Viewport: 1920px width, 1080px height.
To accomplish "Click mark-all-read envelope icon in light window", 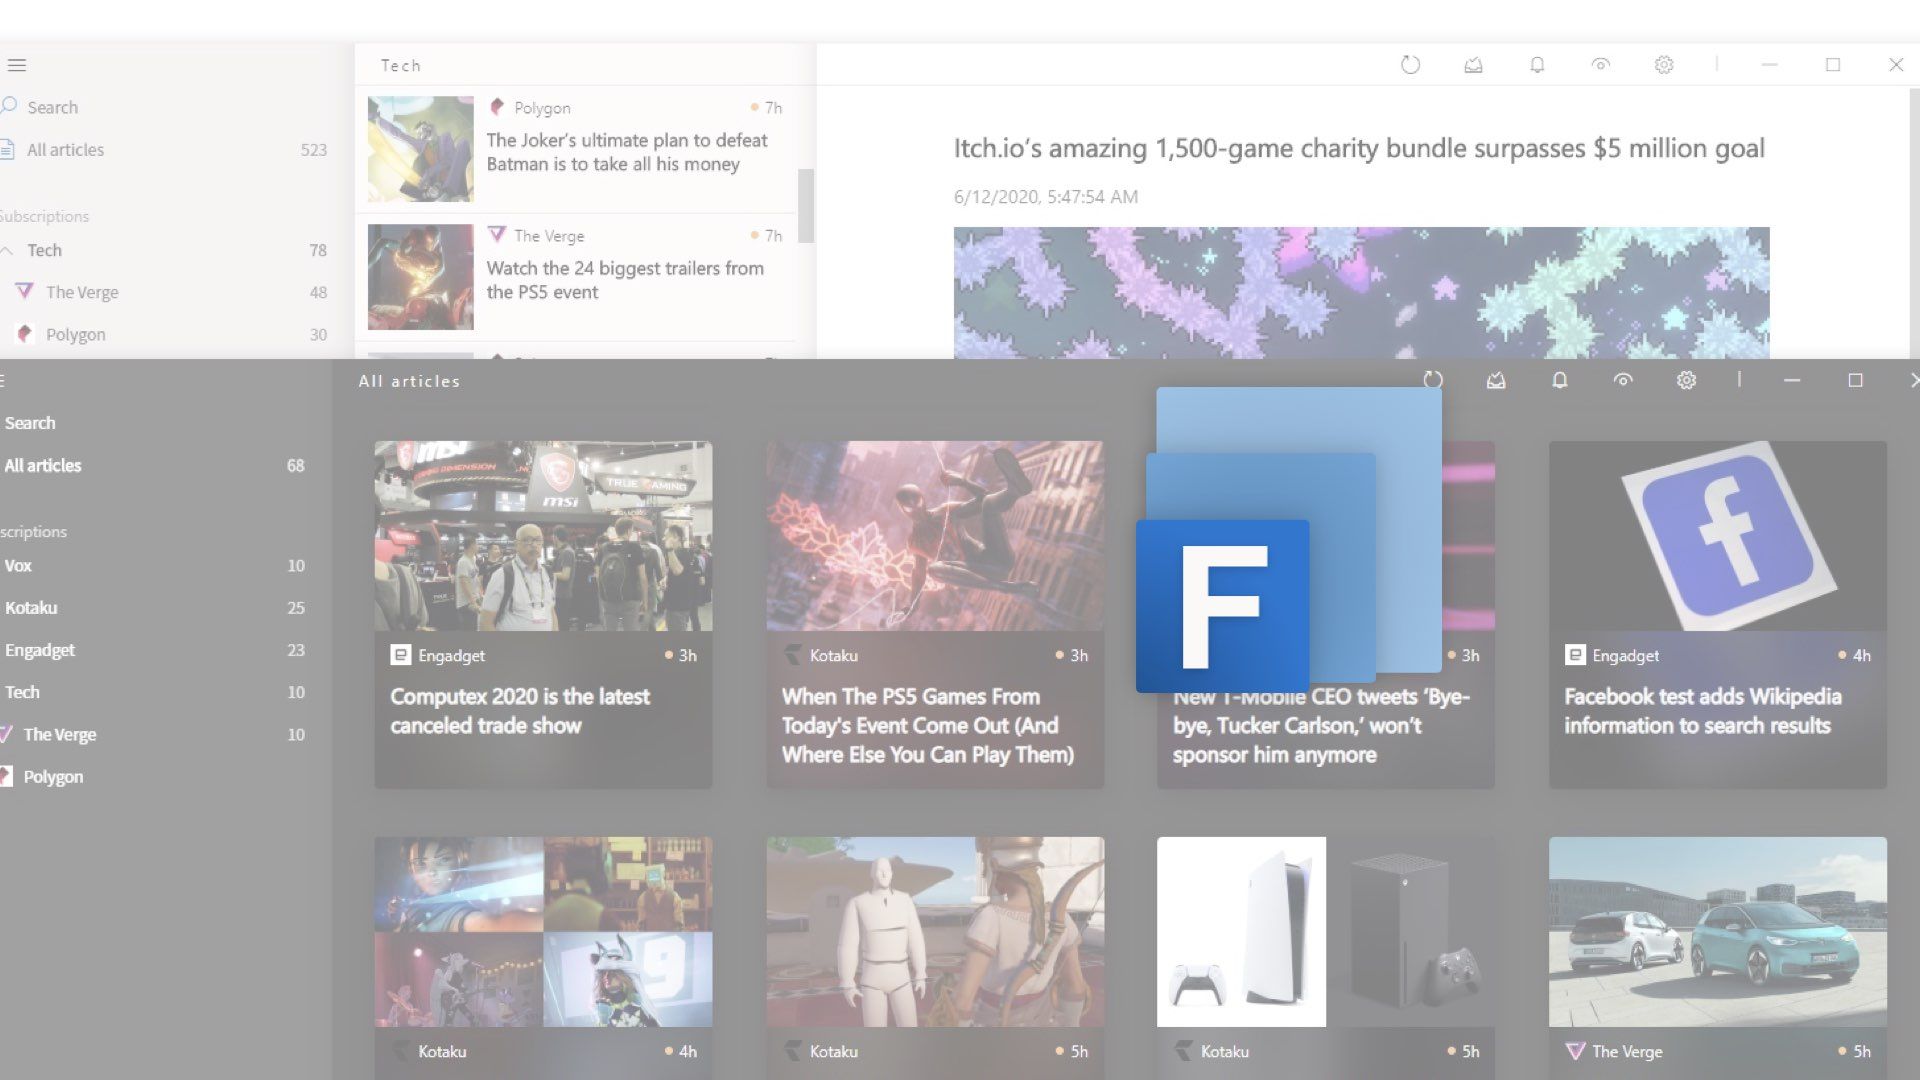I will click(x=1473, y=65).
